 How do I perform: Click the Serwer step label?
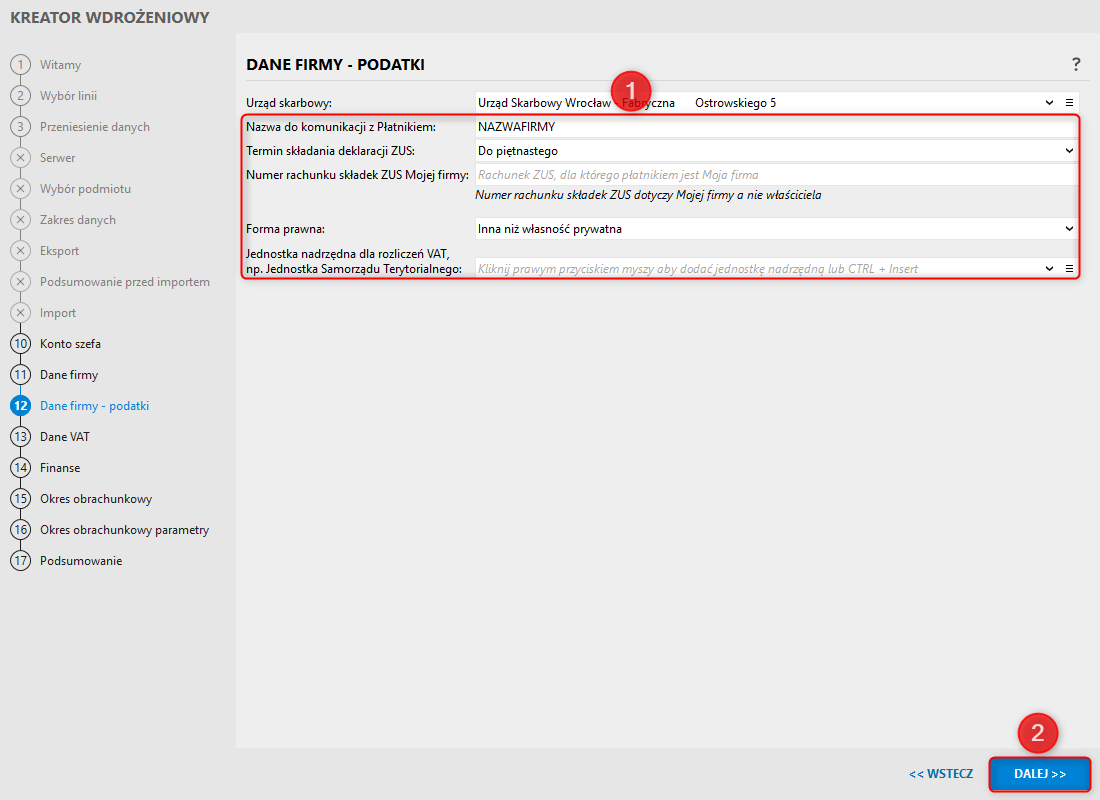click(x=58, y=158)
